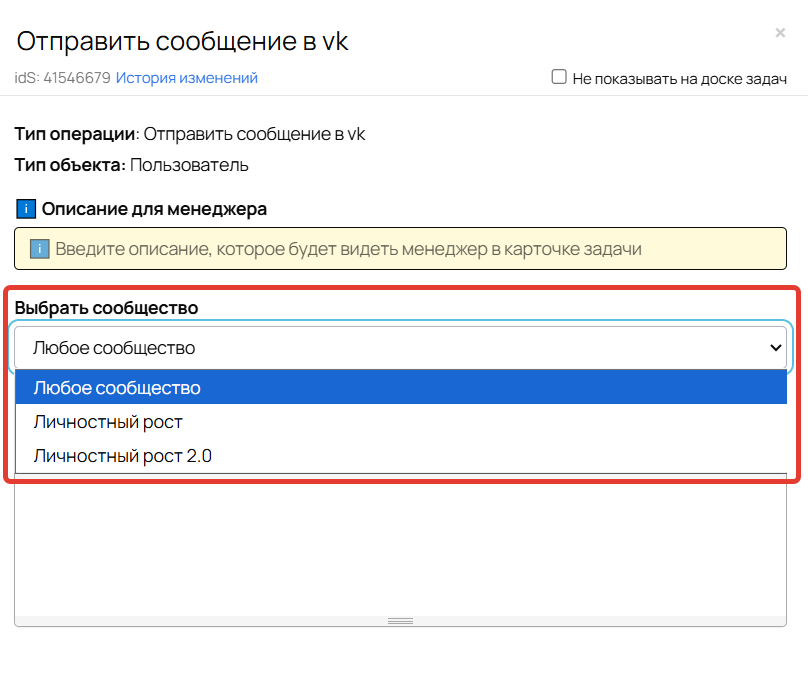Click the large message area below the dropdown
Image resolution: width=808 pixels, height=677 pixels.
(400, 550)
